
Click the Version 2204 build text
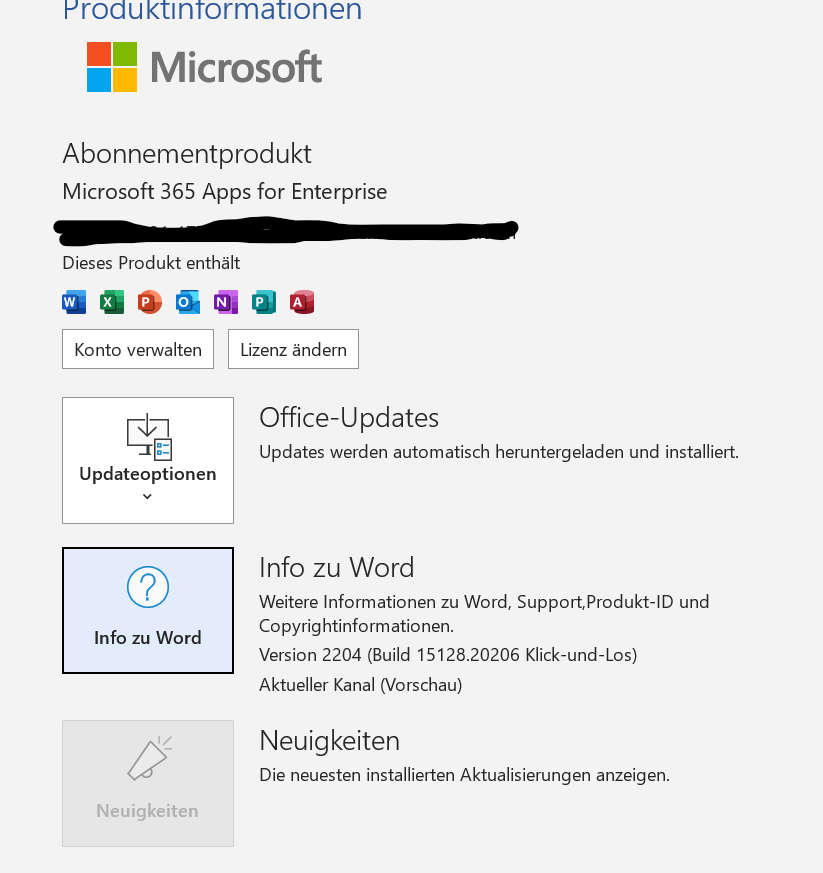point(448,655)
